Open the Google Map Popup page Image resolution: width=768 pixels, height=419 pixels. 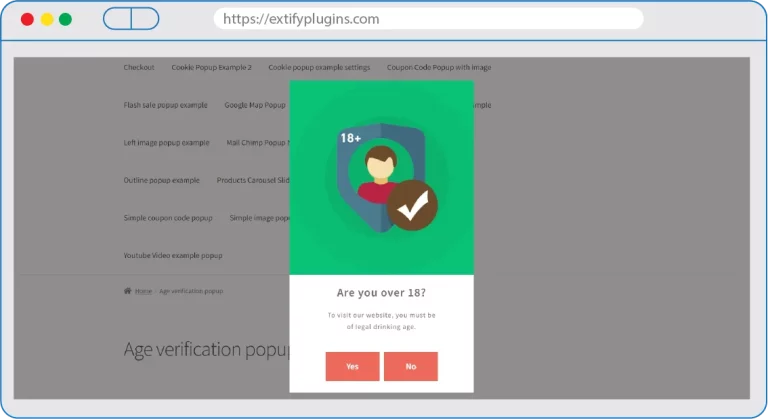pos(254,105)
